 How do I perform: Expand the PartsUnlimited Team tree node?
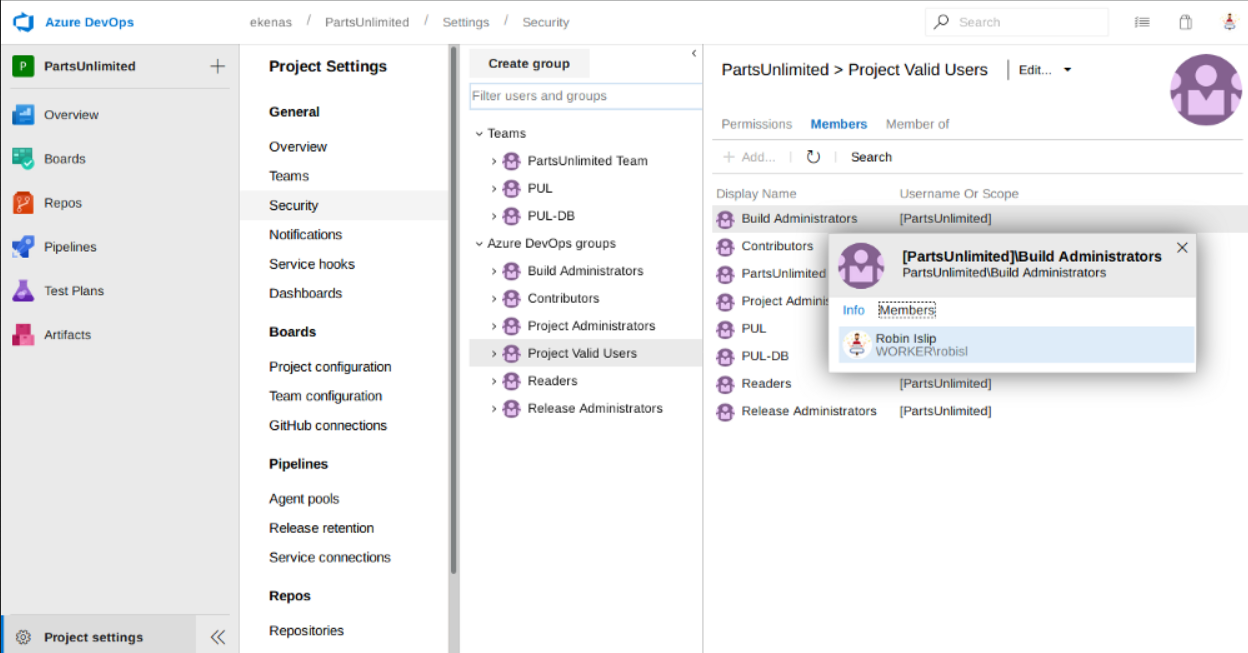coord(494,161)
